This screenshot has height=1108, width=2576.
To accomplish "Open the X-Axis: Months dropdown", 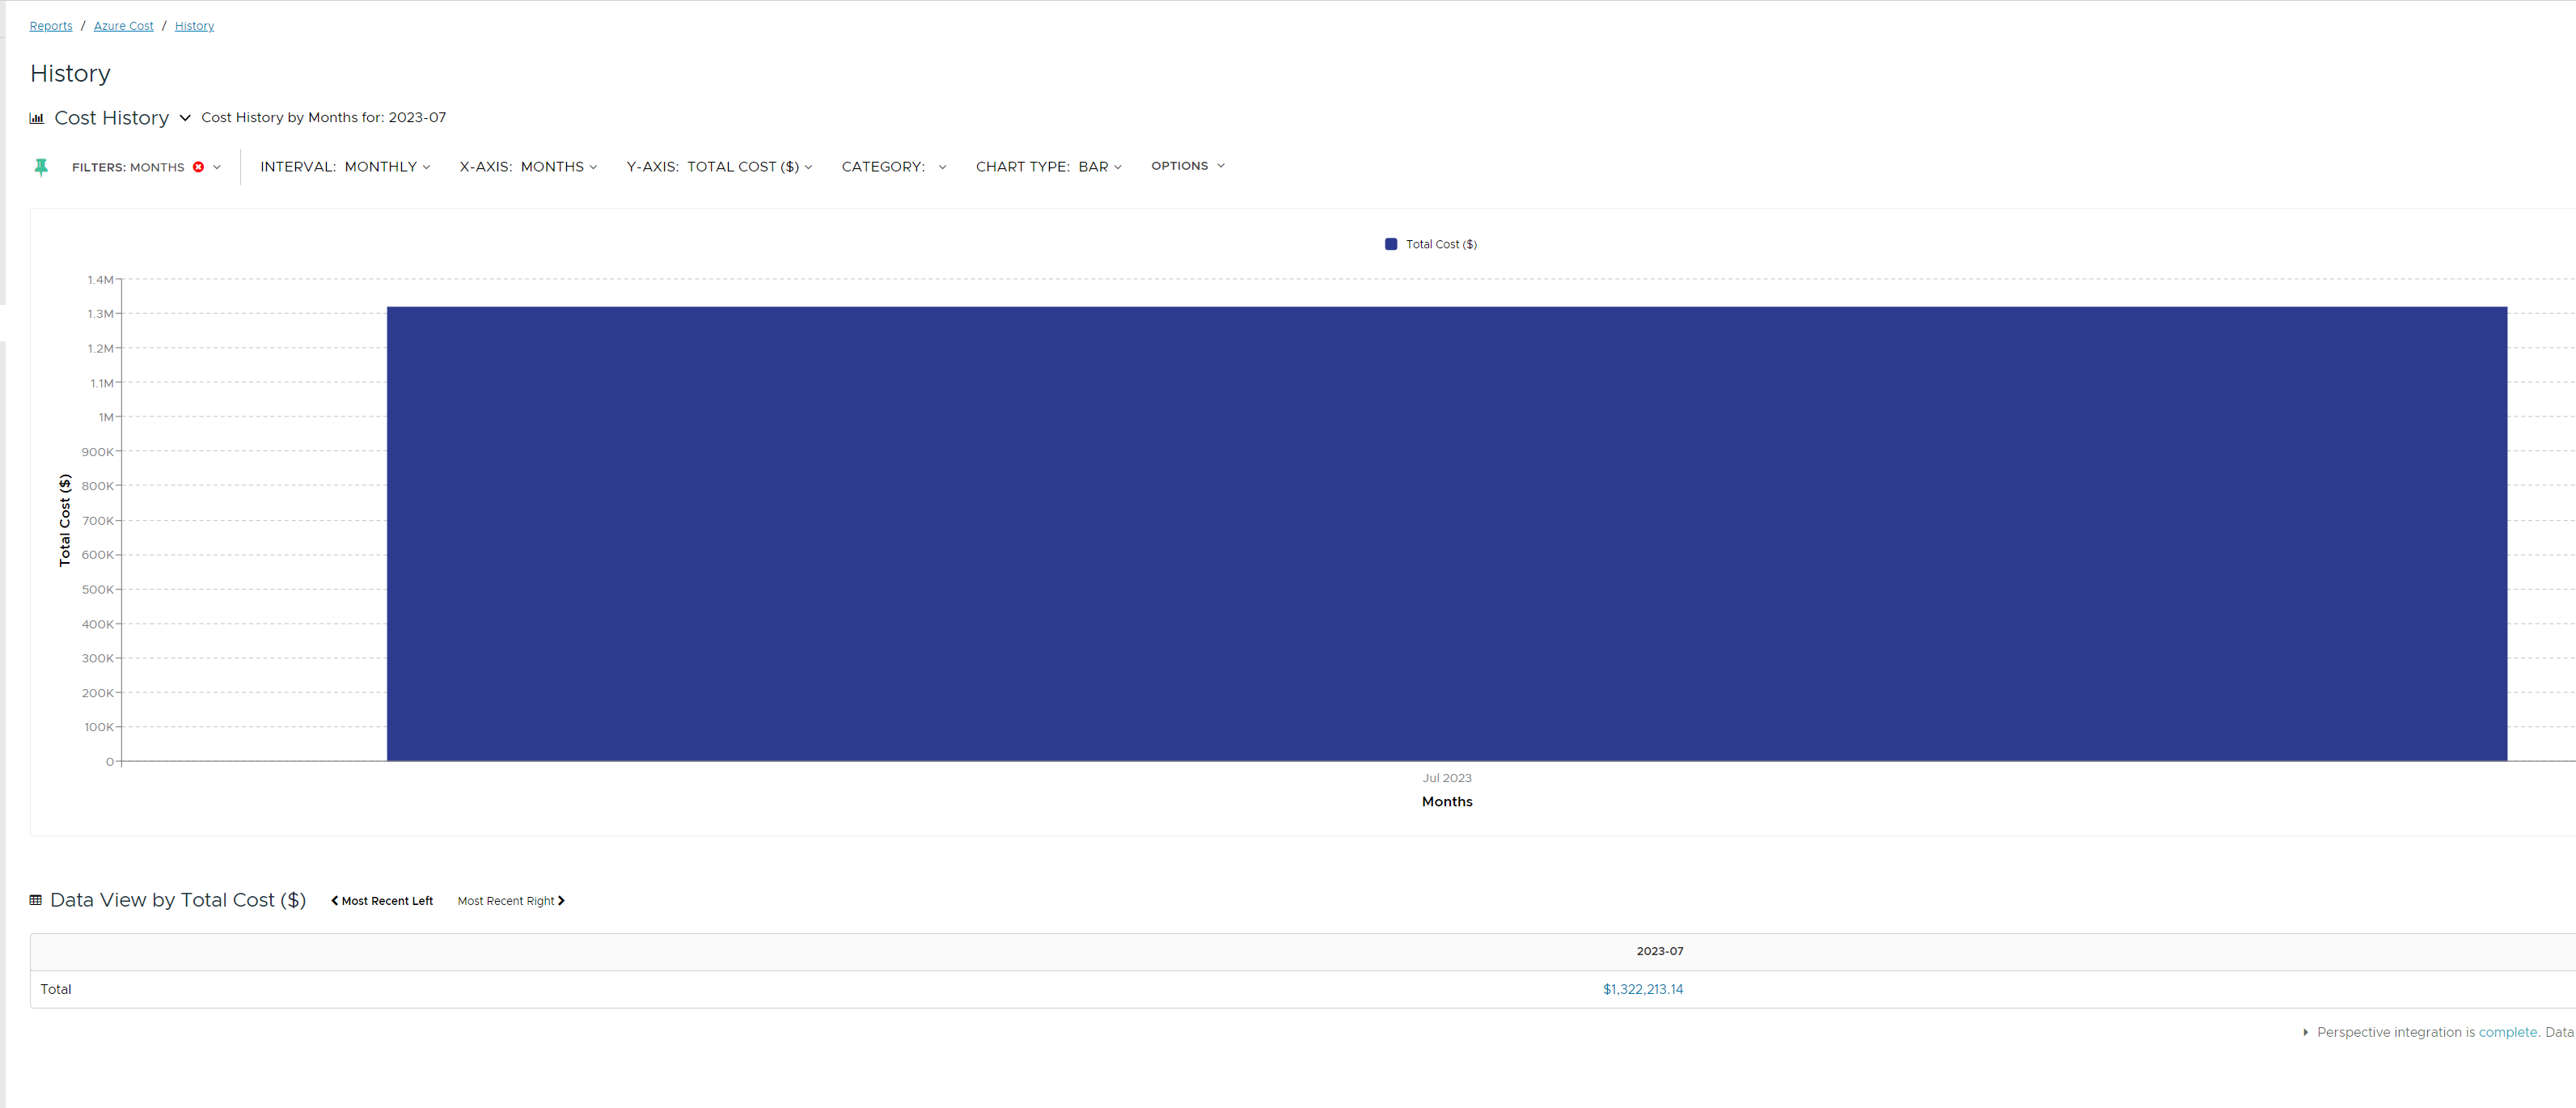I will (x=528, y=167).
